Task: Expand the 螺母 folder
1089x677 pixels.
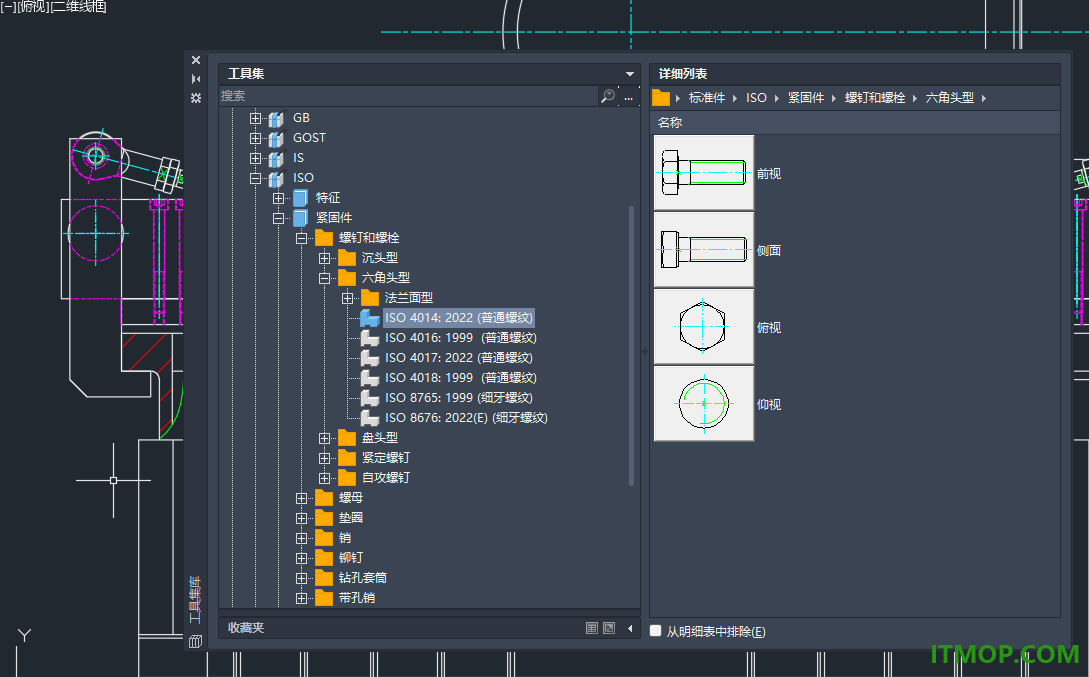Action: [x=301, y=499]
